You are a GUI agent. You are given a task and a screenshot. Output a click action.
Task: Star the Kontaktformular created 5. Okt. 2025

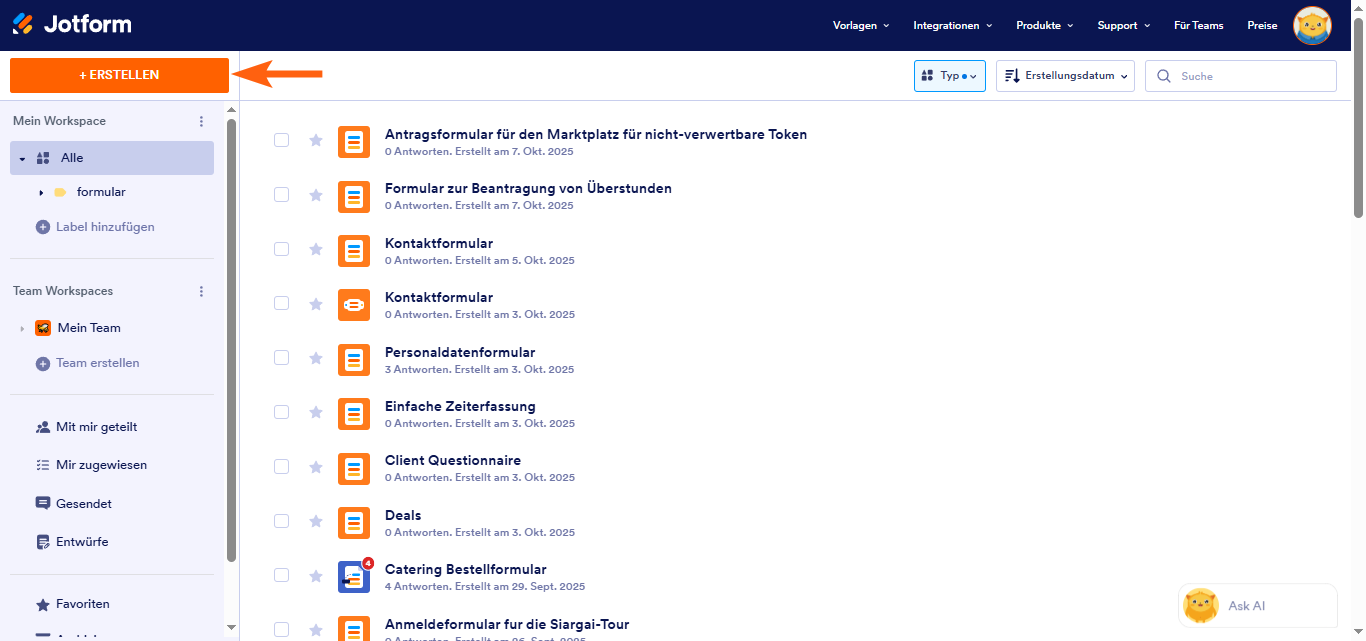point(316,249)
